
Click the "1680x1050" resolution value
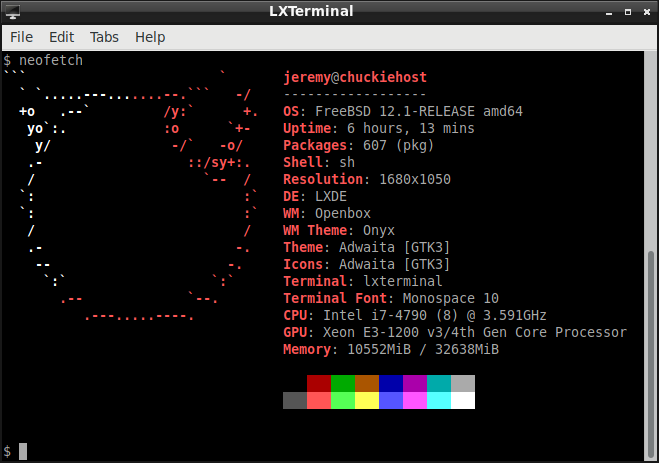point(415,179)
